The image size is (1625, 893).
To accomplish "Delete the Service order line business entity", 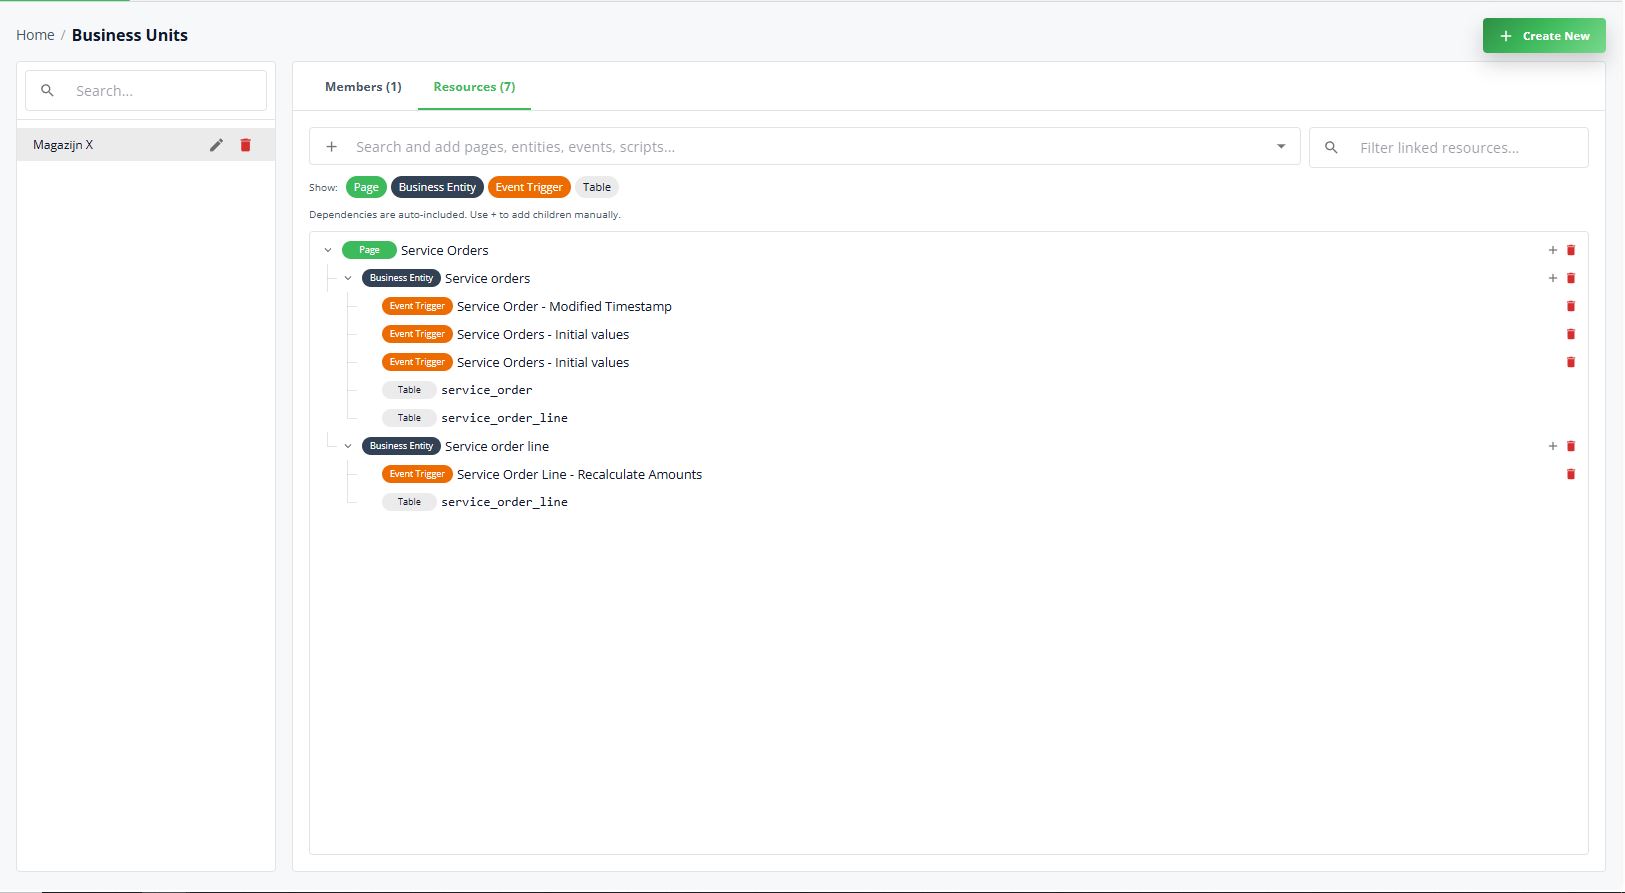I will click(1570, 446).
